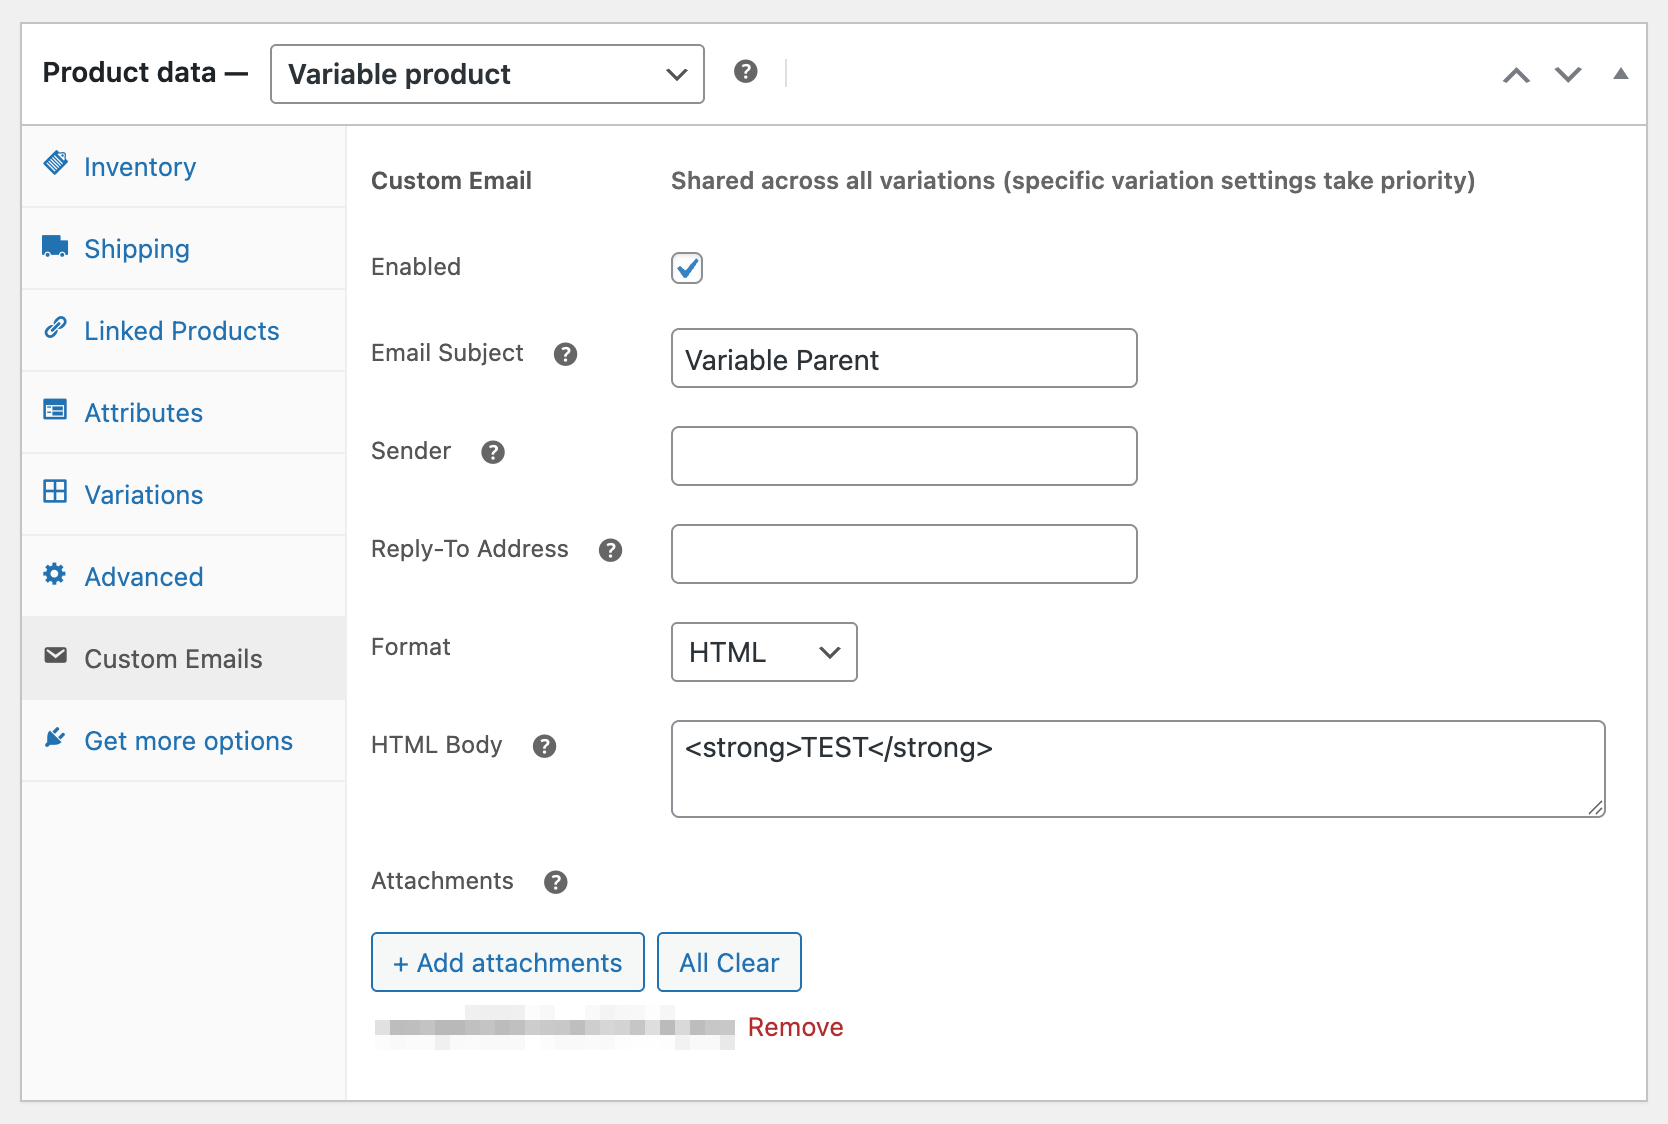Click the All Clear button

click(x=729, y=962)
